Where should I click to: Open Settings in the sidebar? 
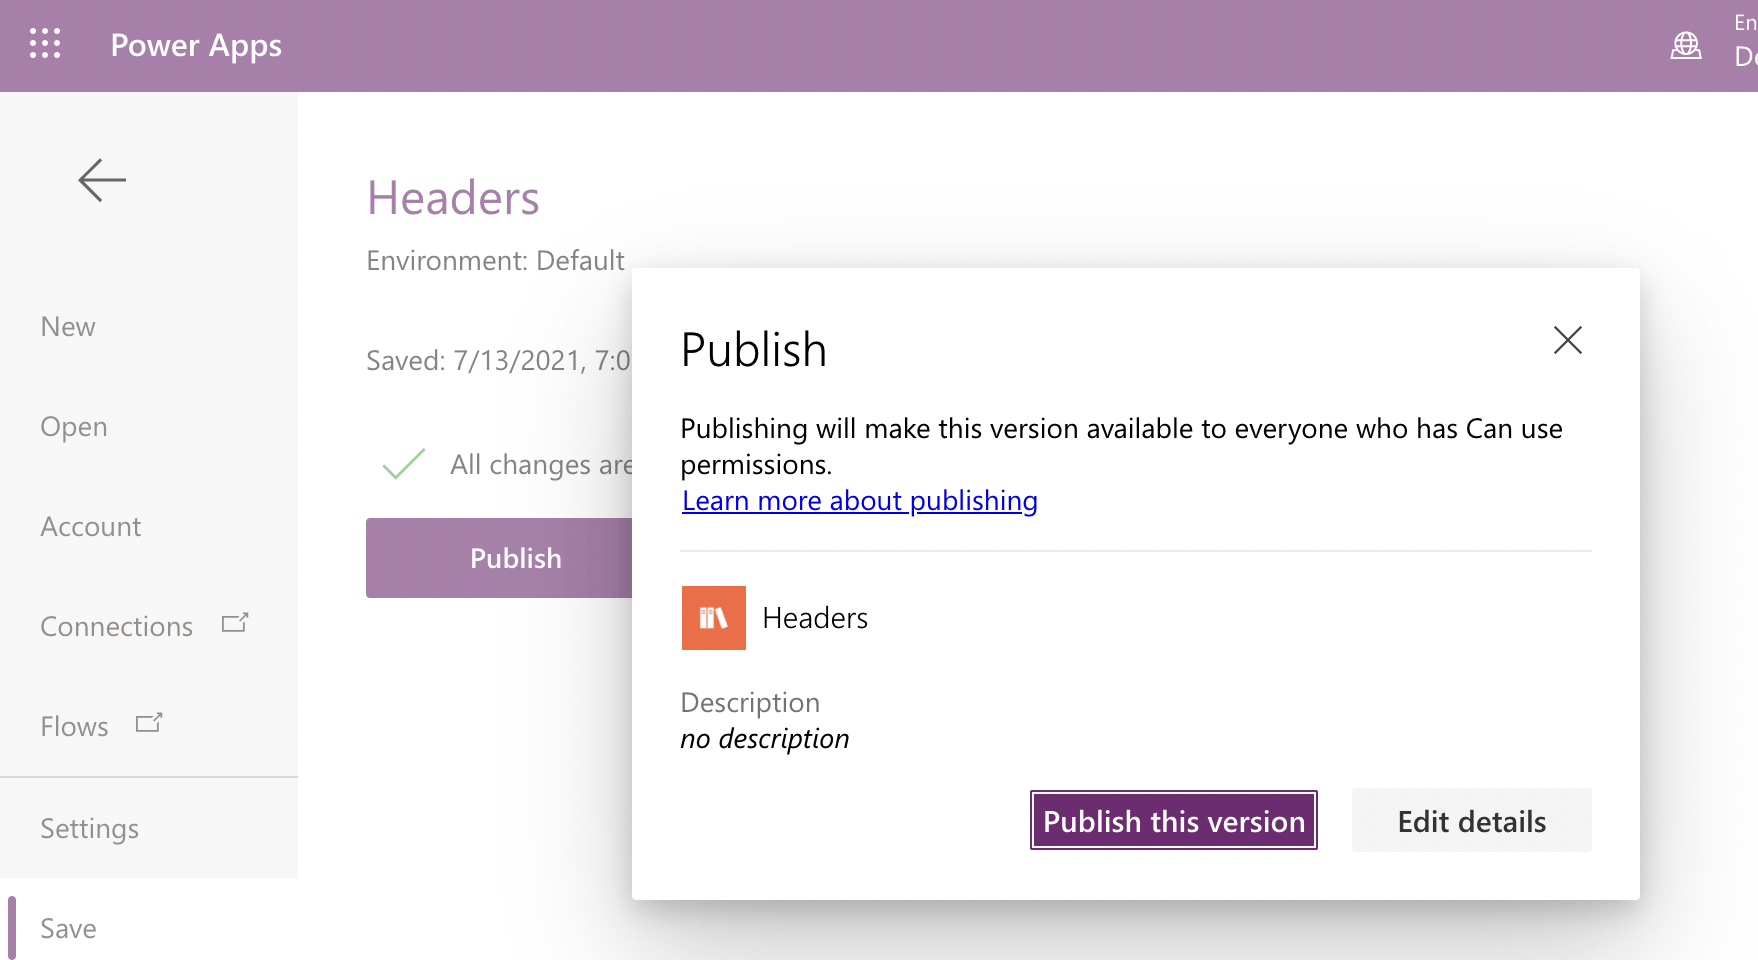90,829
